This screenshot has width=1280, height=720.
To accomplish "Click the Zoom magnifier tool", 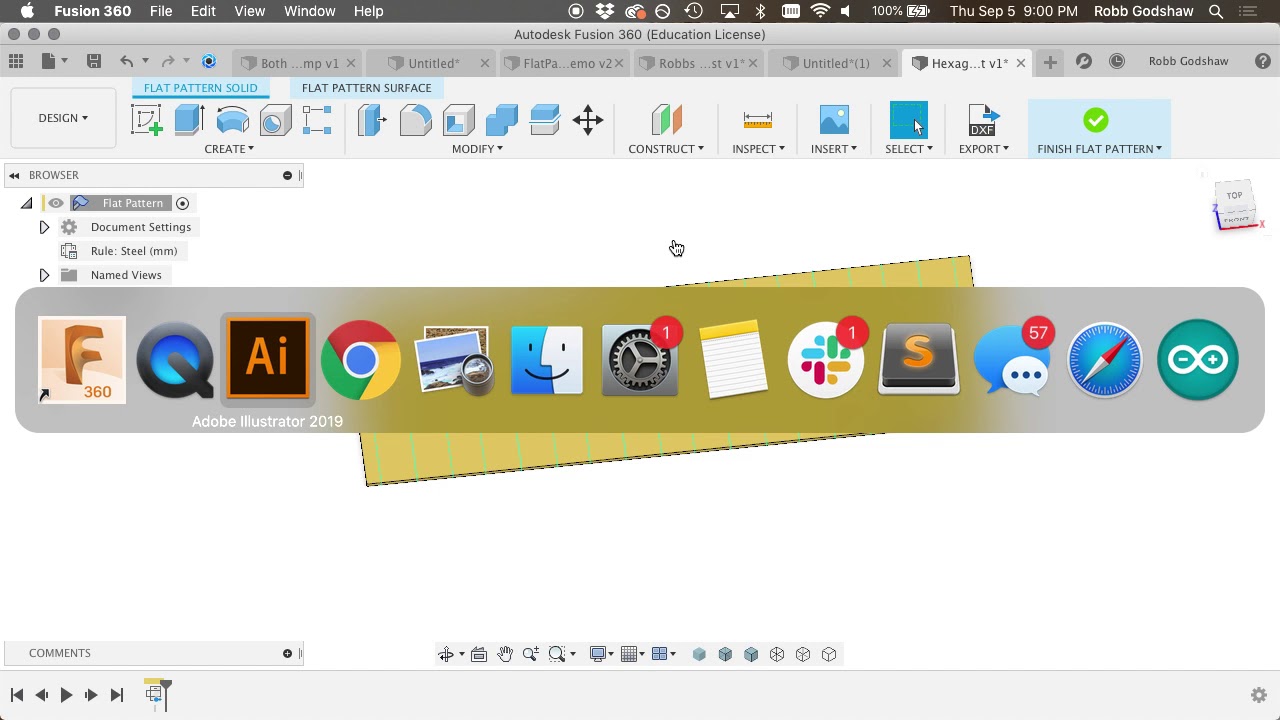I will click(531, 654).
